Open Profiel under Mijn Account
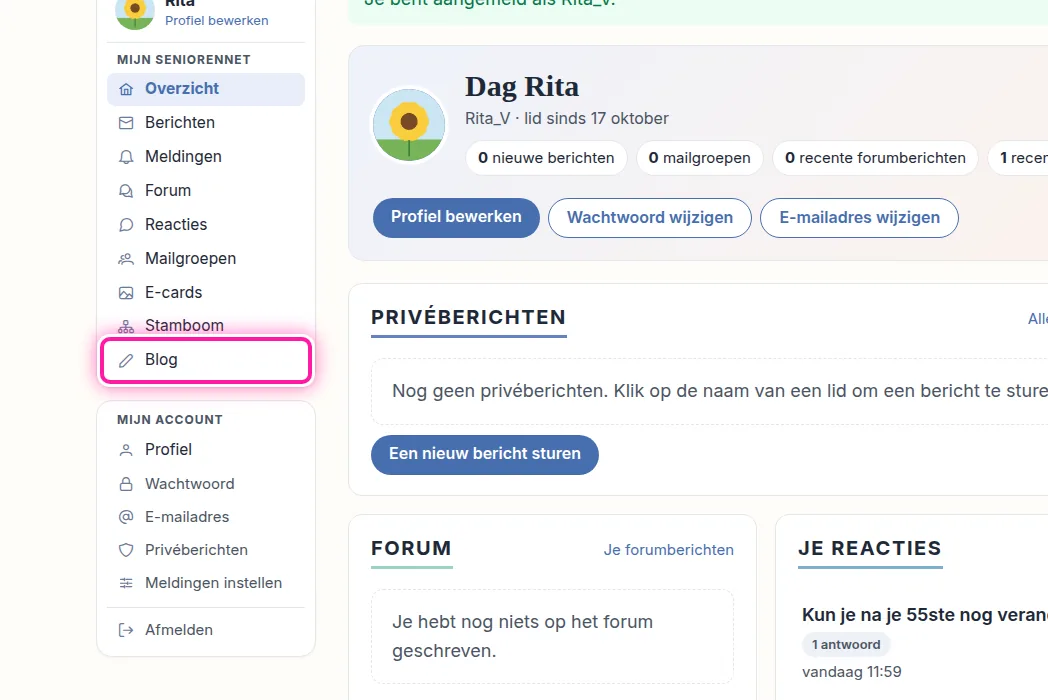Image resolution: width=1048 pixels, height=700 pixels. point(206,450)
